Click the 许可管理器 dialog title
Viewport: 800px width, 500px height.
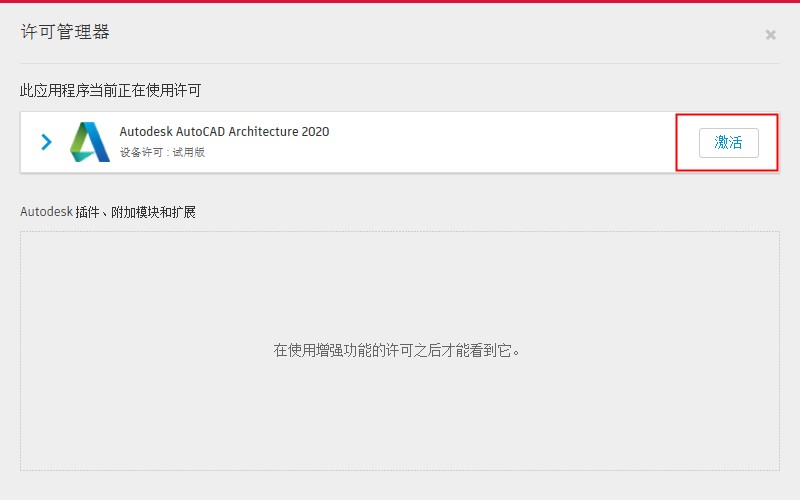pyautogui.click(x=65, y=32)
